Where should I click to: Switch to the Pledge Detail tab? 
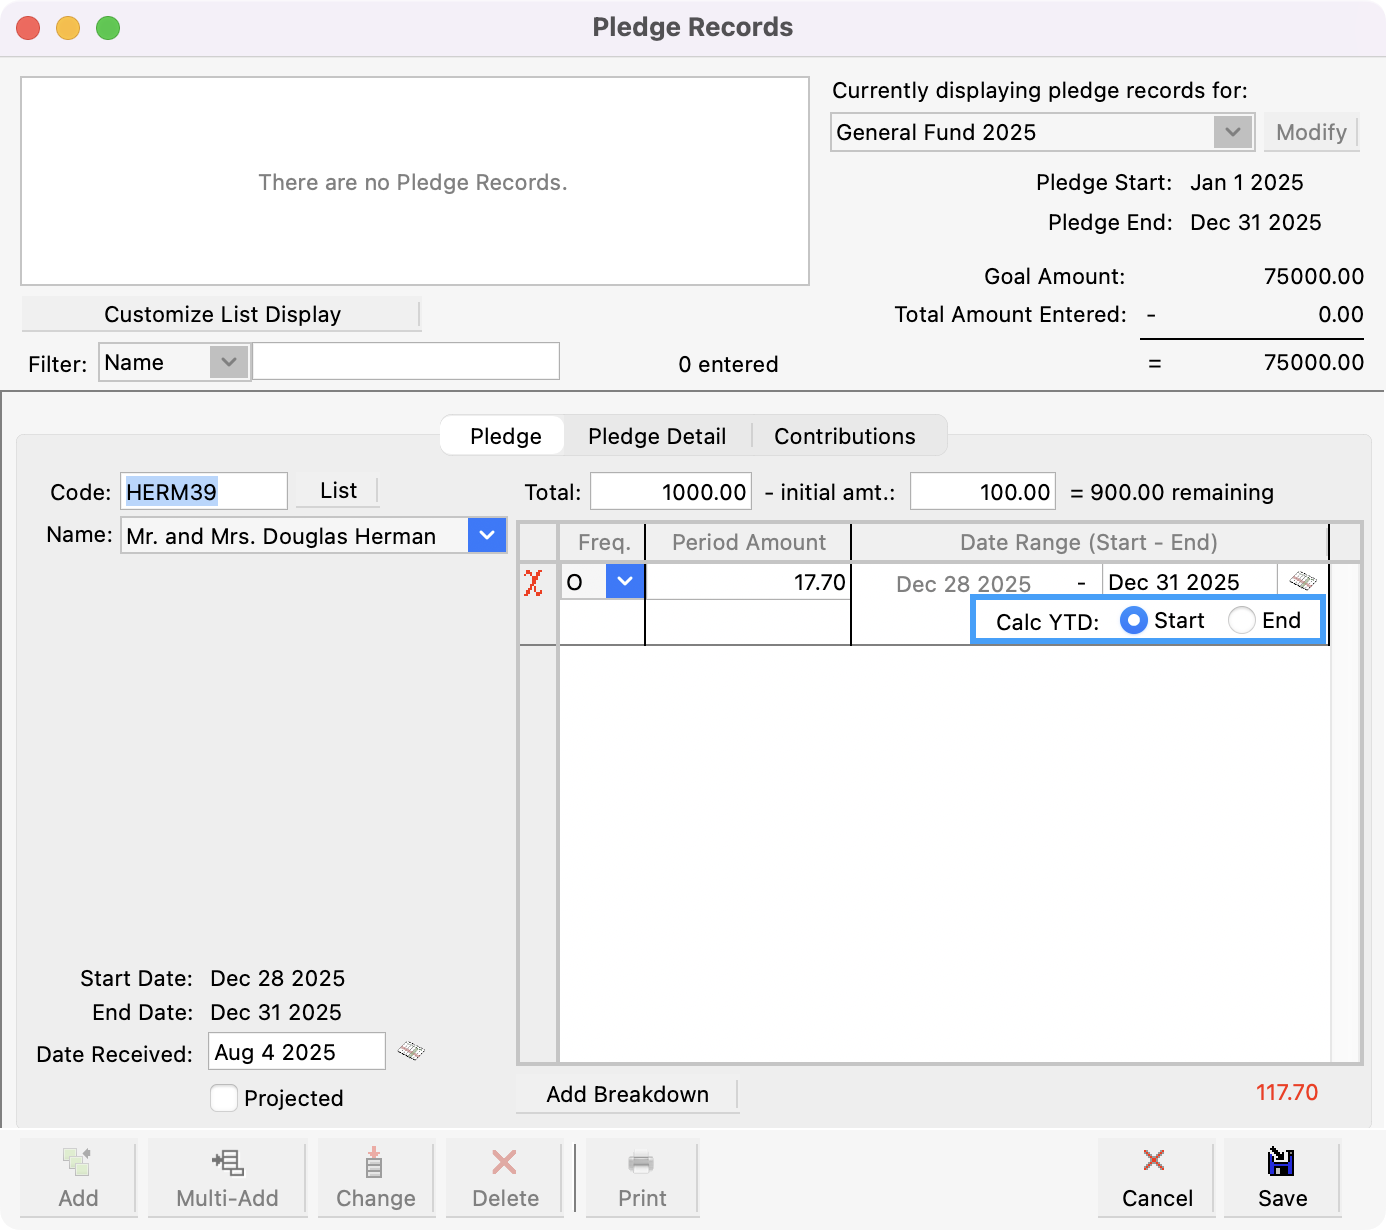pyautogui.click(x=657, y=435)
